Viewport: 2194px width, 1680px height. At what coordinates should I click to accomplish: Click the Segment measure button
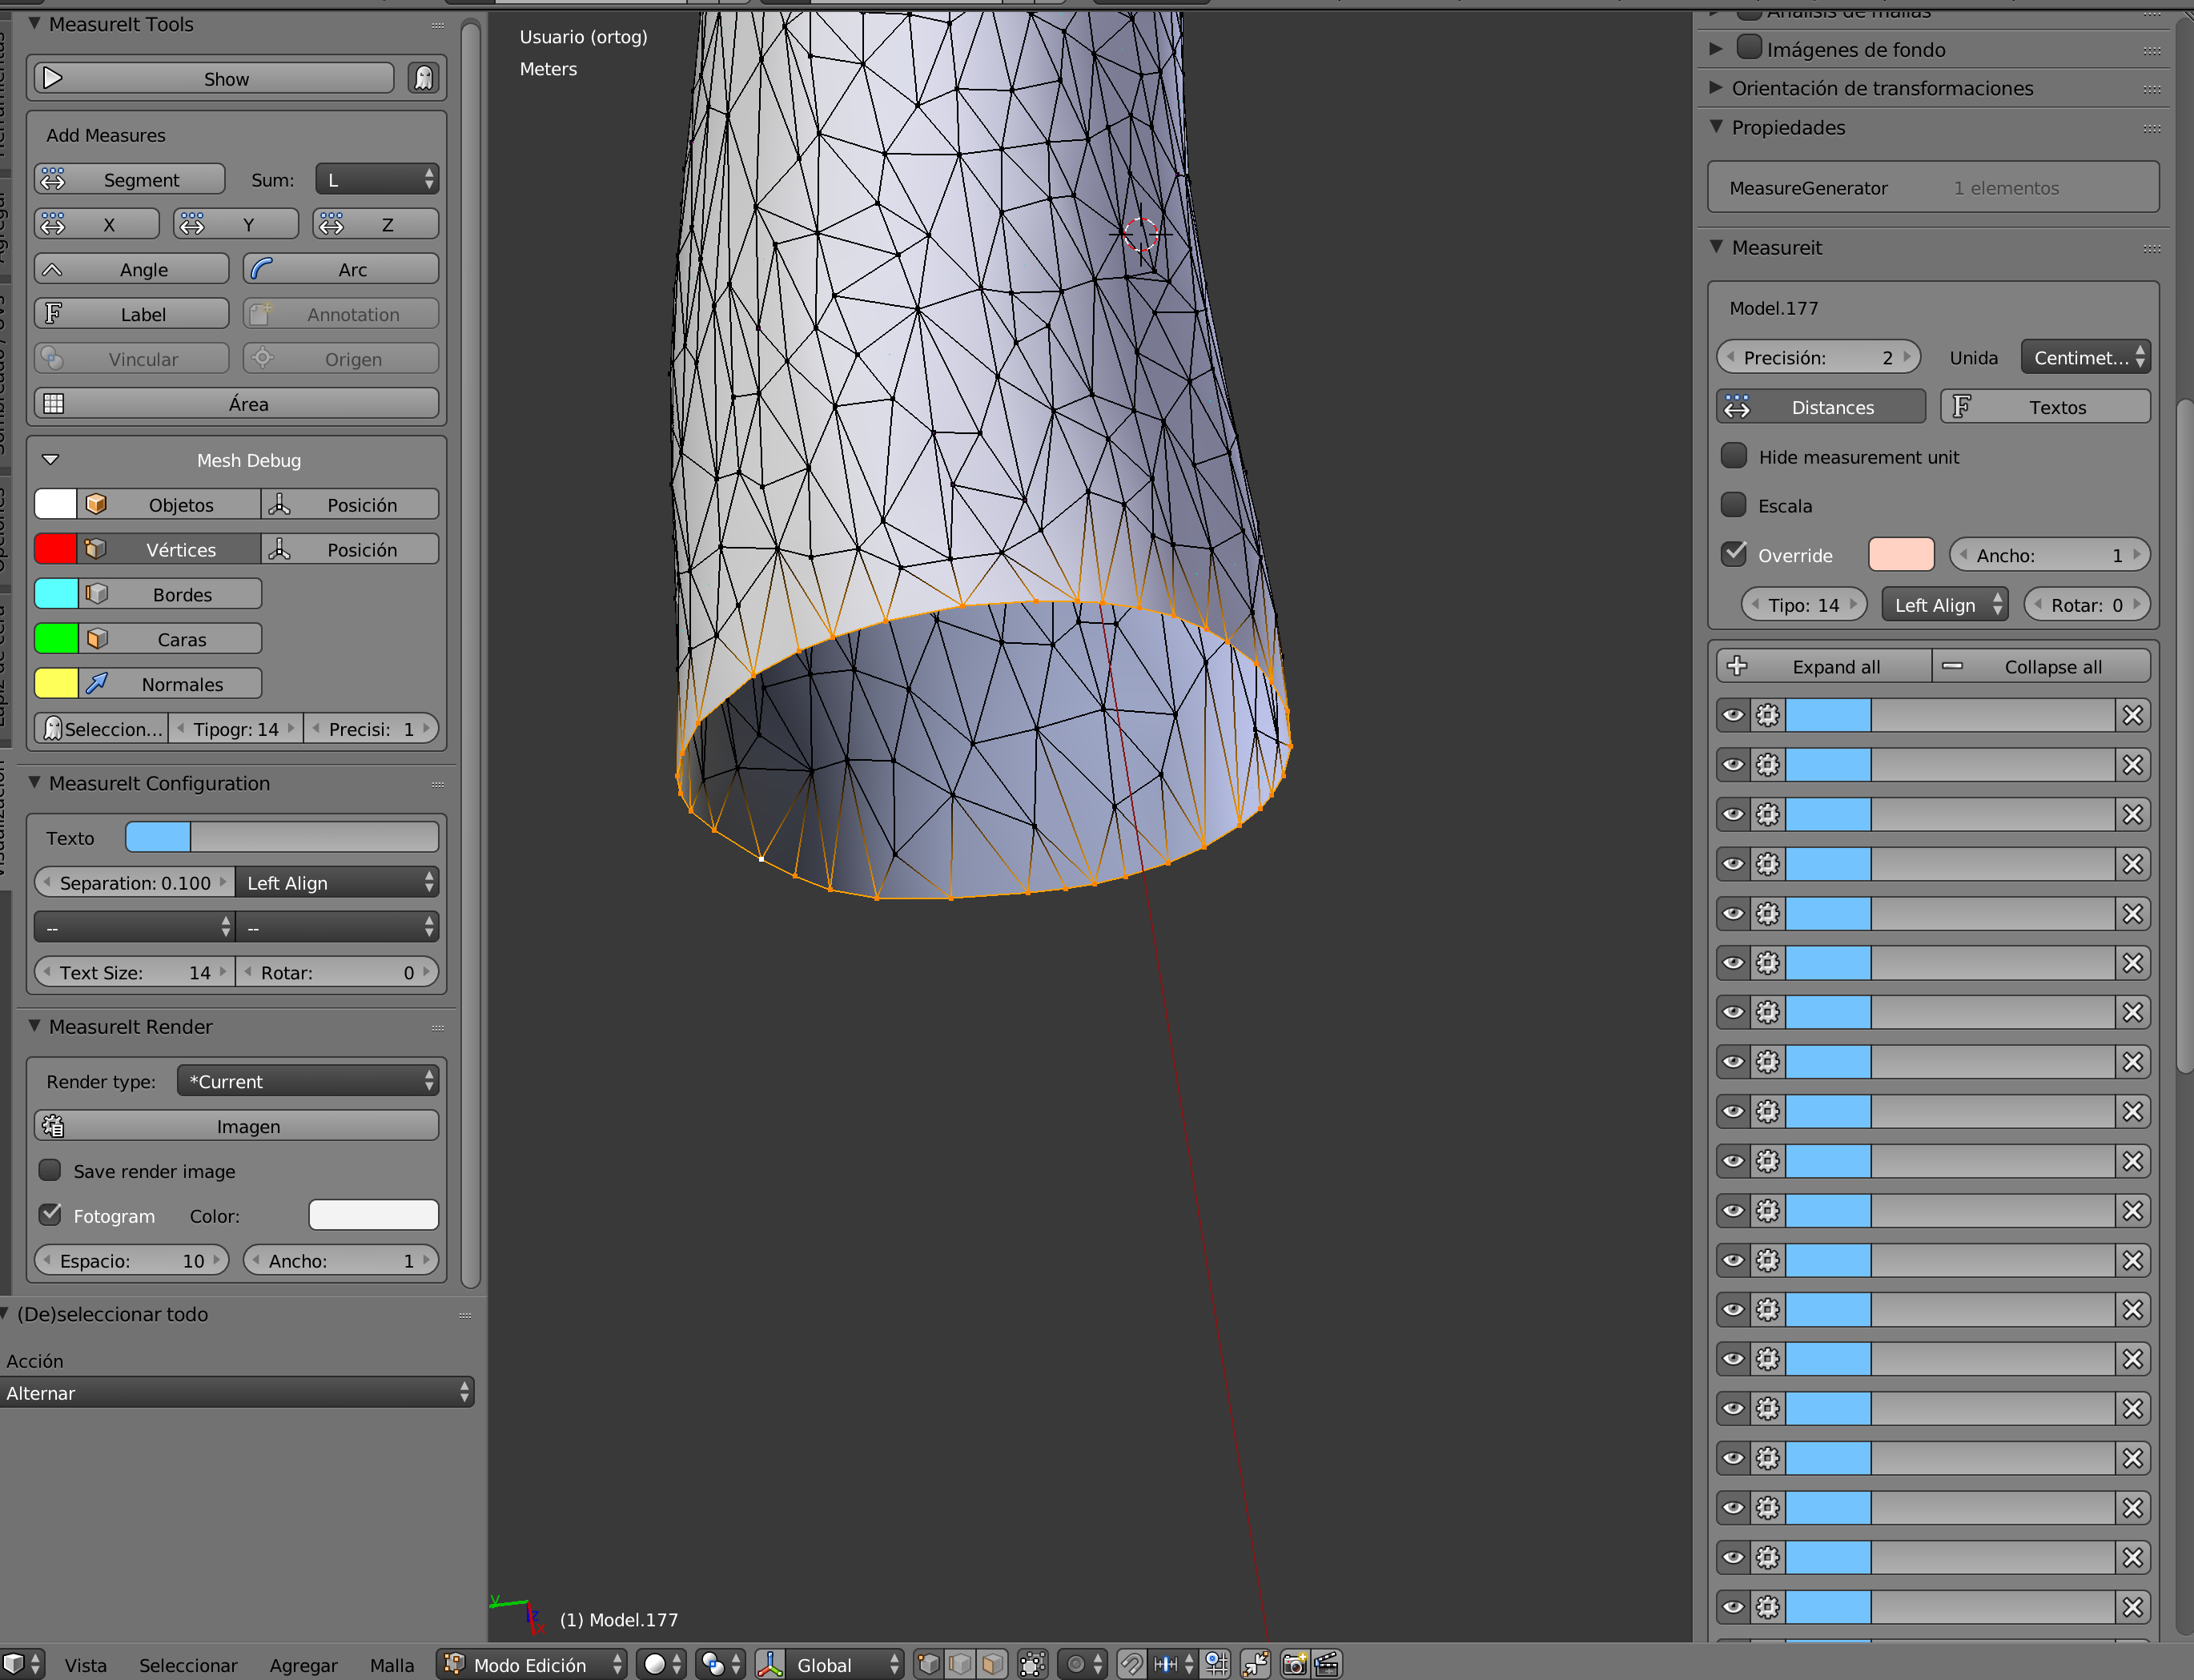tap(130, 179)
